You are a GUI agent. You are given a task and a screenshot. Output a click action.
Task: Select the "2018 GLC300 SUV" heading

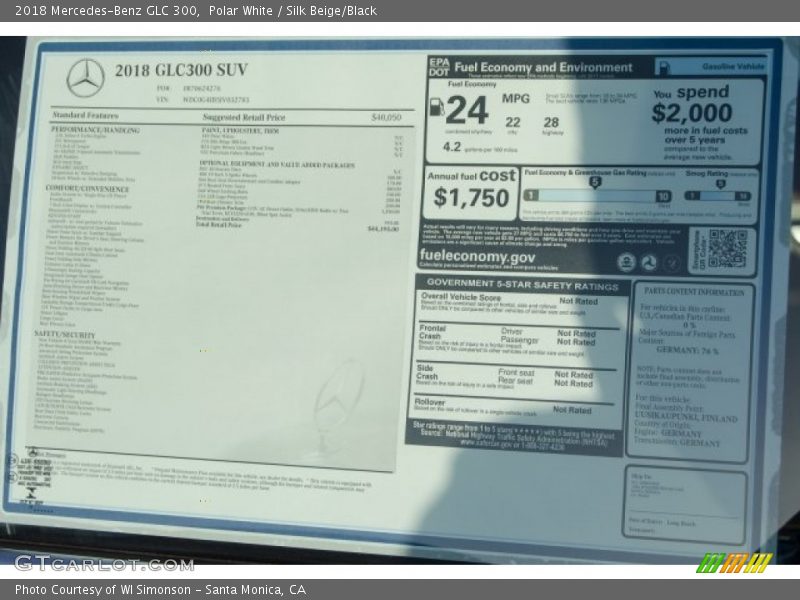point(181,70)
